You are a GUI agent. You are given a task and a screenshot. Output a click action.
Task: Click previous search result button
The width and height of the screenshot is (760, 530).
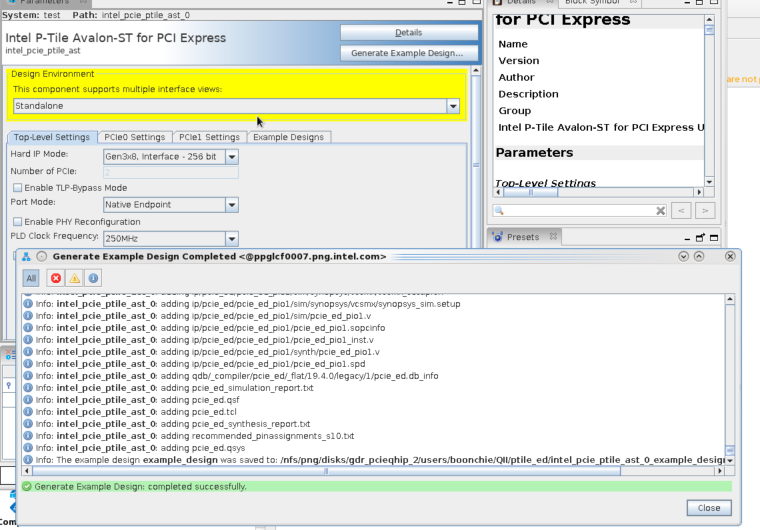tap(681, 210)
